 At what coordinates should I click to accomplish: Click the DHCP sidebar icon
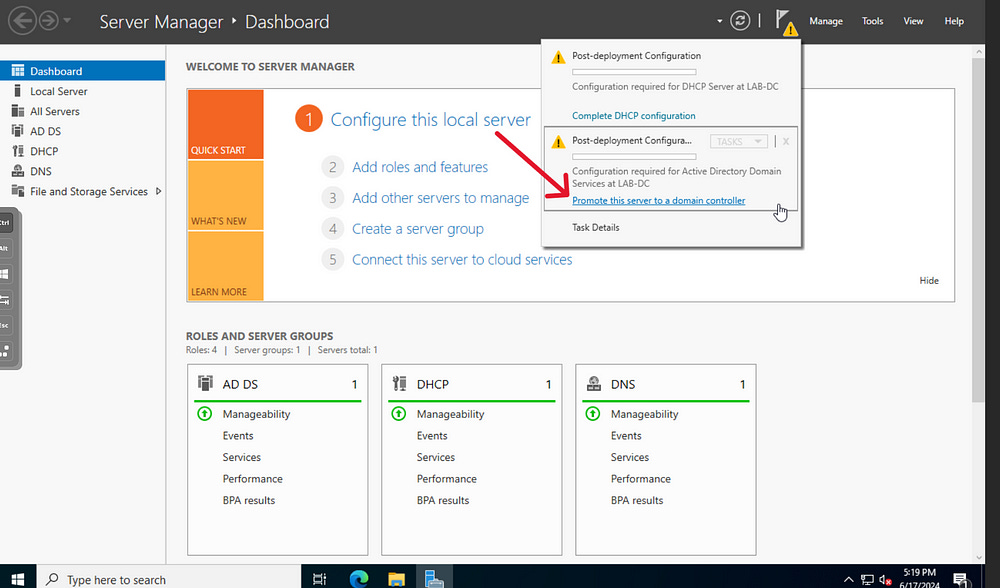[18, 151]
